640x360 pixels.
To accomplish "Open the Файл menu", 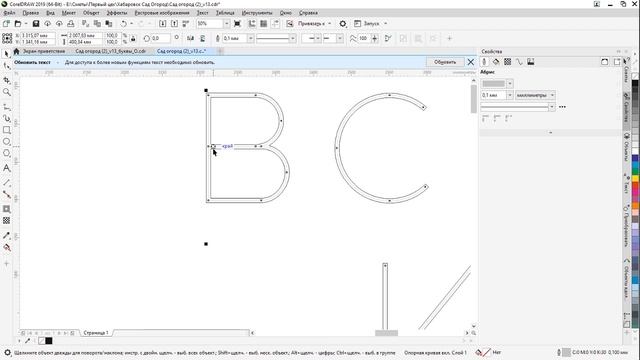I will click(9, 13).
